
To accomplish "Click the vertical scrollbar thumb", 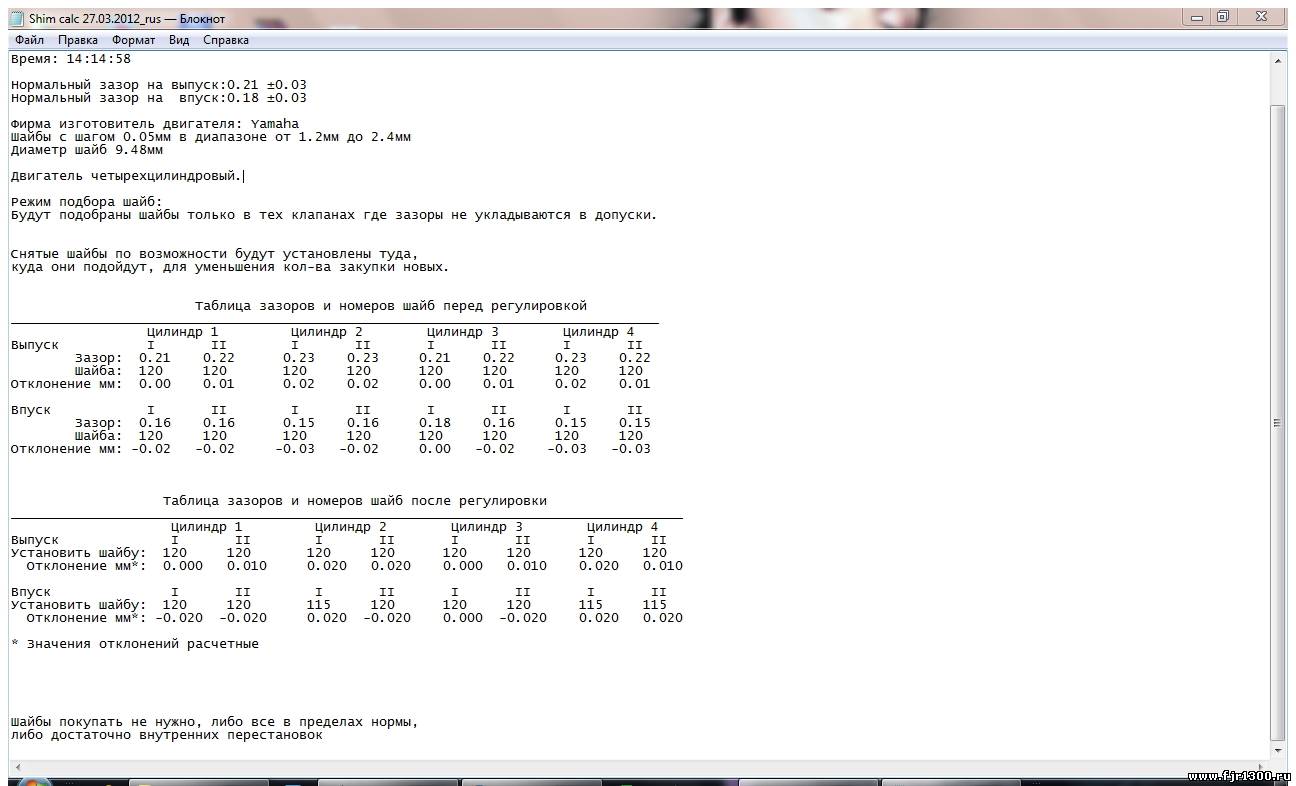I will click(1278, 422).
